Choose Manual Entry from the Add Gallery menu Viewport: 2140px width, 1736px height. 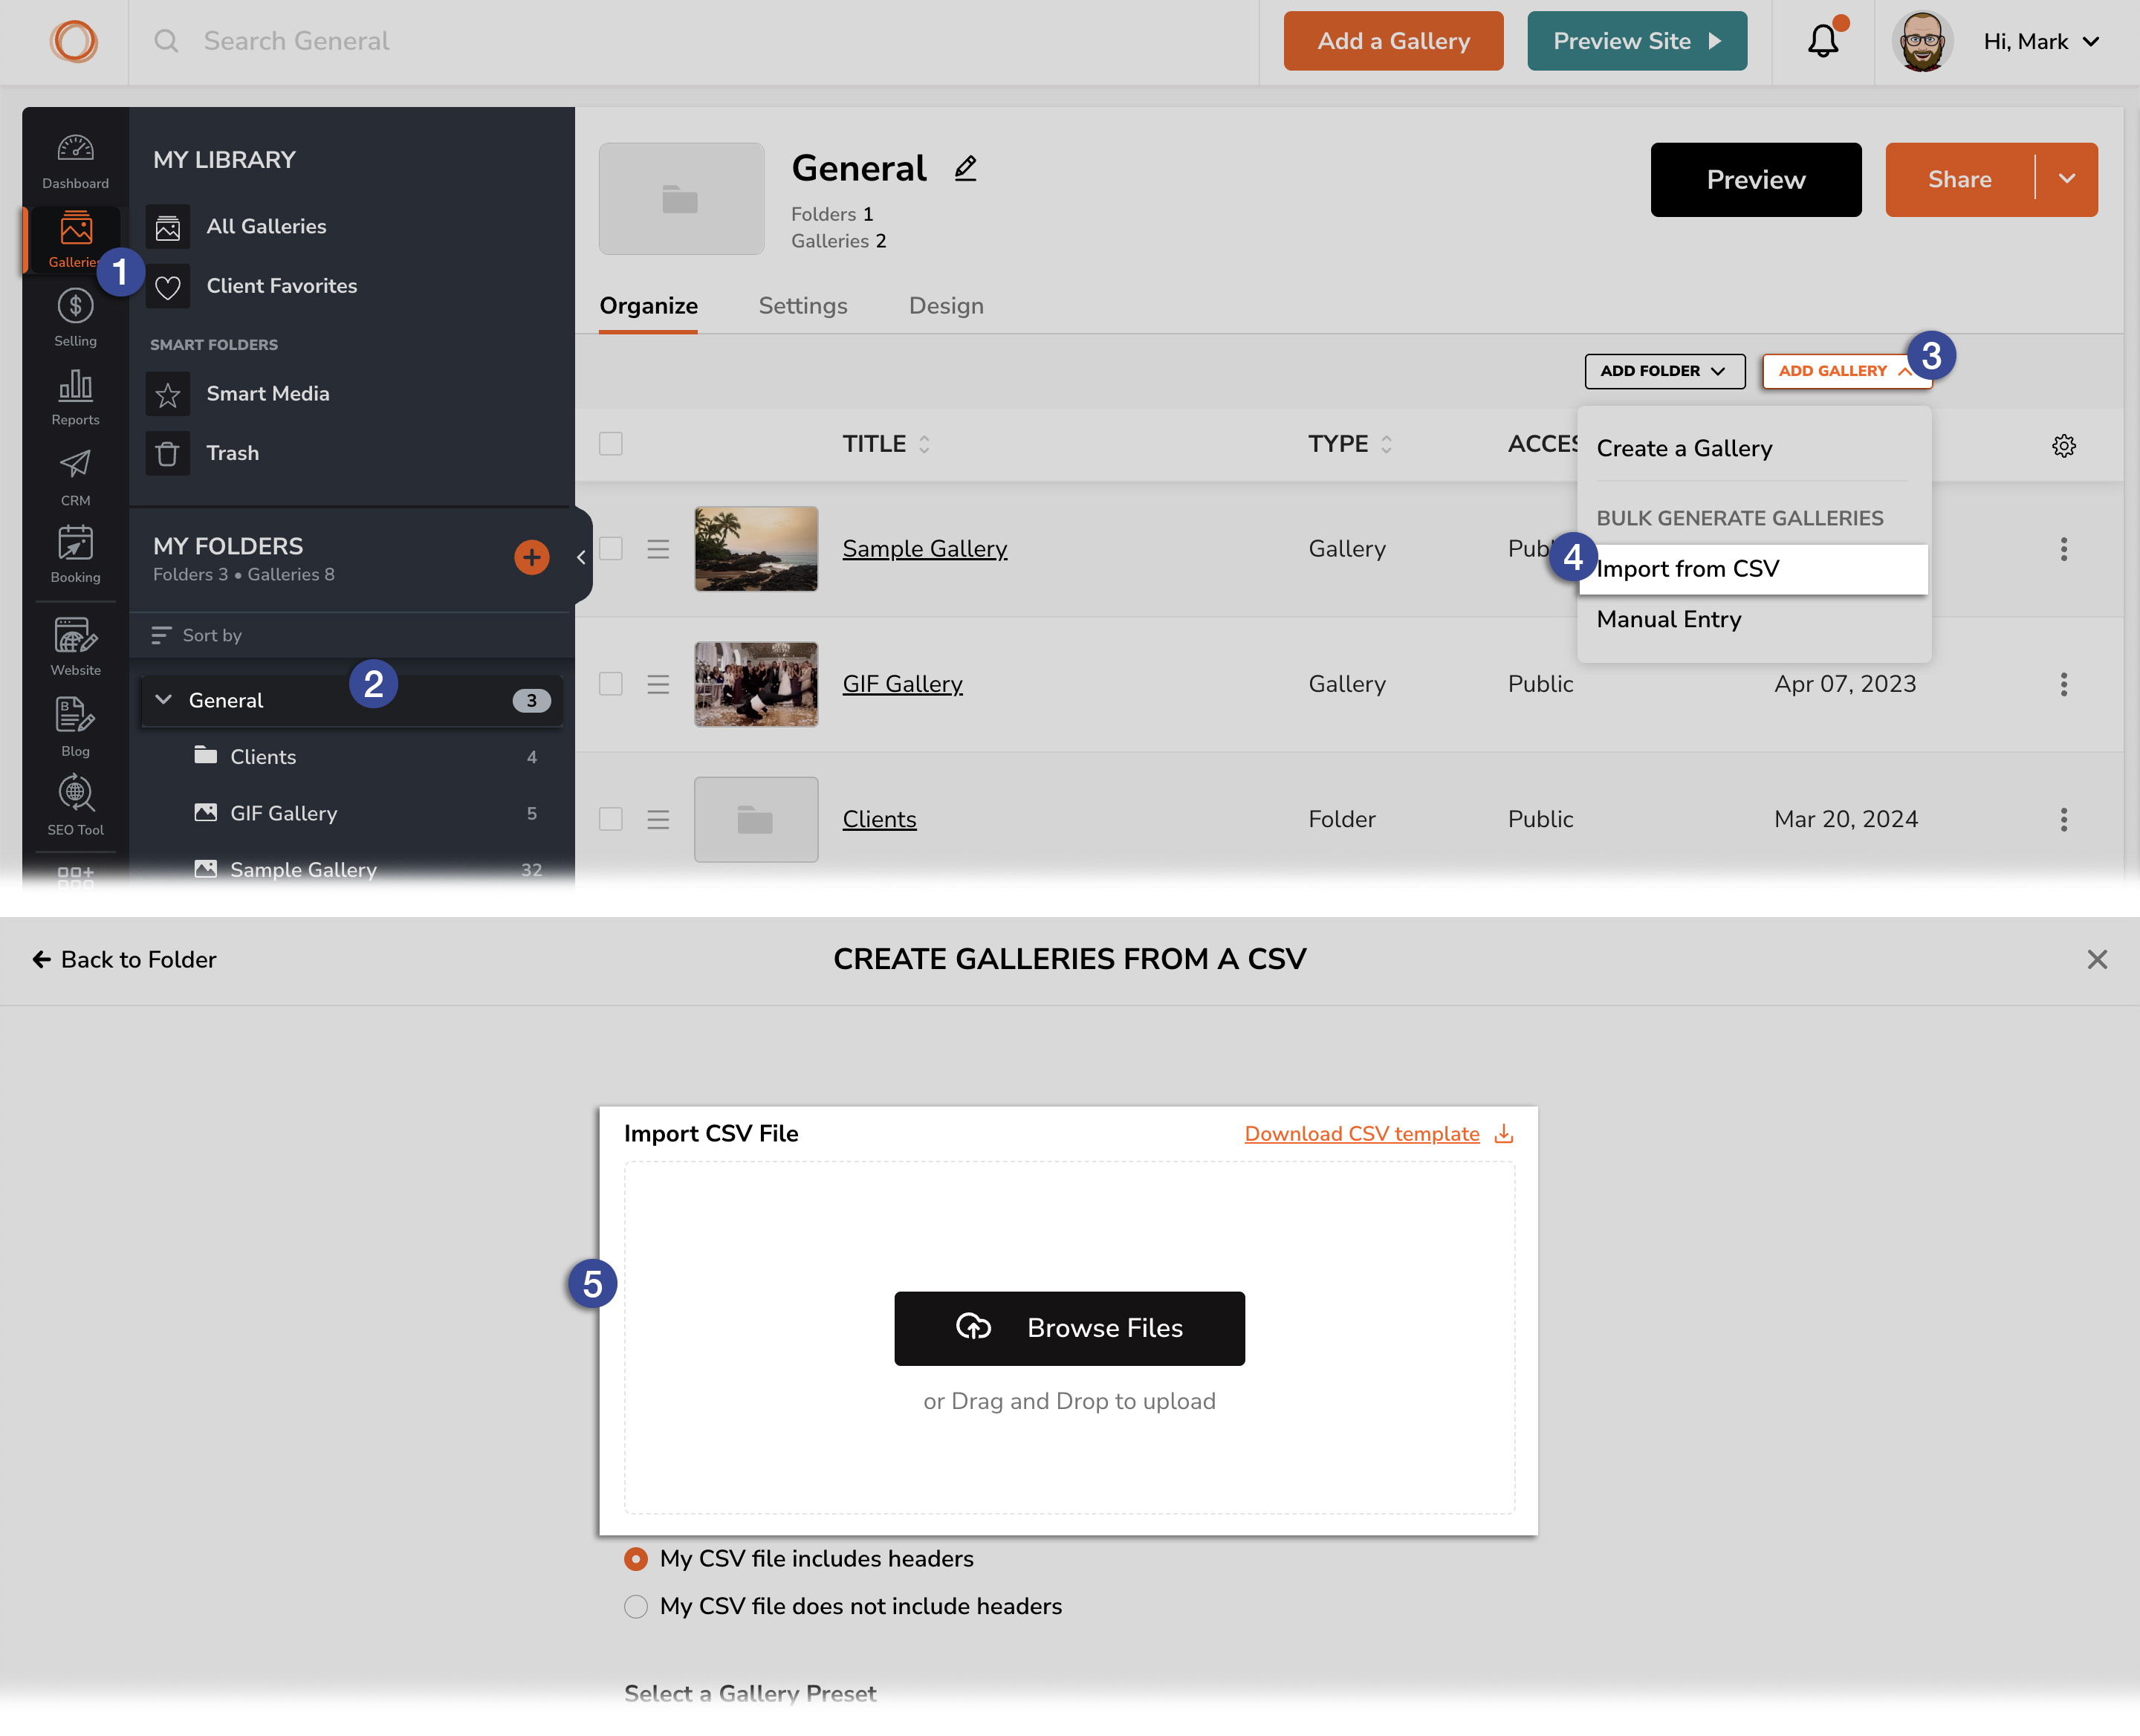(x=1668, y=619)
